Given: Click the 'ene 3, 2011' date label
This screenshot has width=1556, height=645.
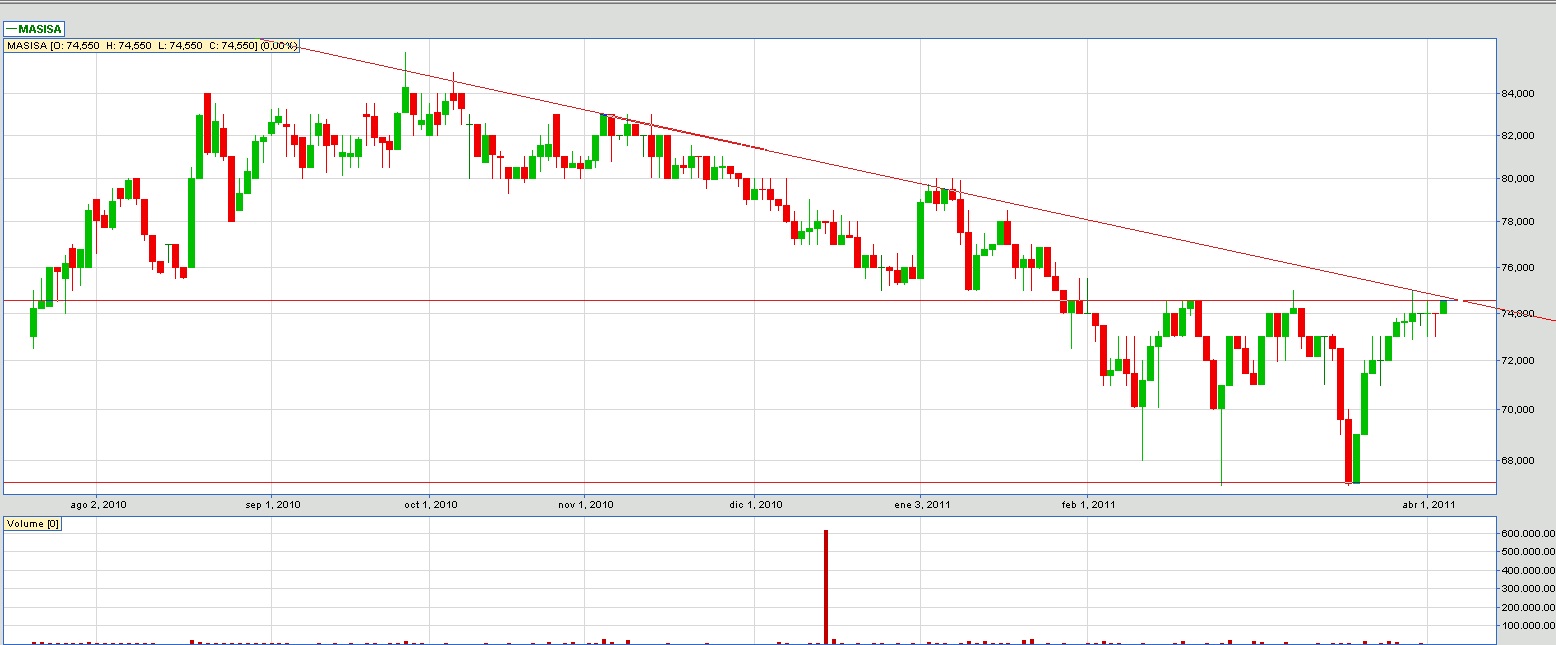Looking at the screenshot, I should [921, 505].
